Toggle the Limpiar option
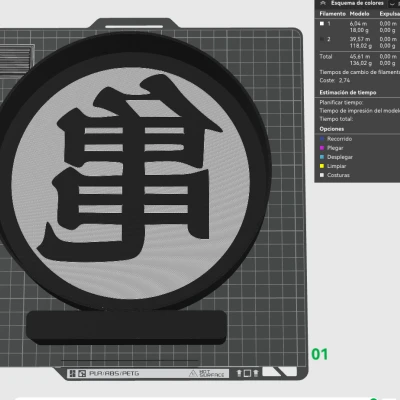This screenshot has width=400, height=400. click(333, 166)
